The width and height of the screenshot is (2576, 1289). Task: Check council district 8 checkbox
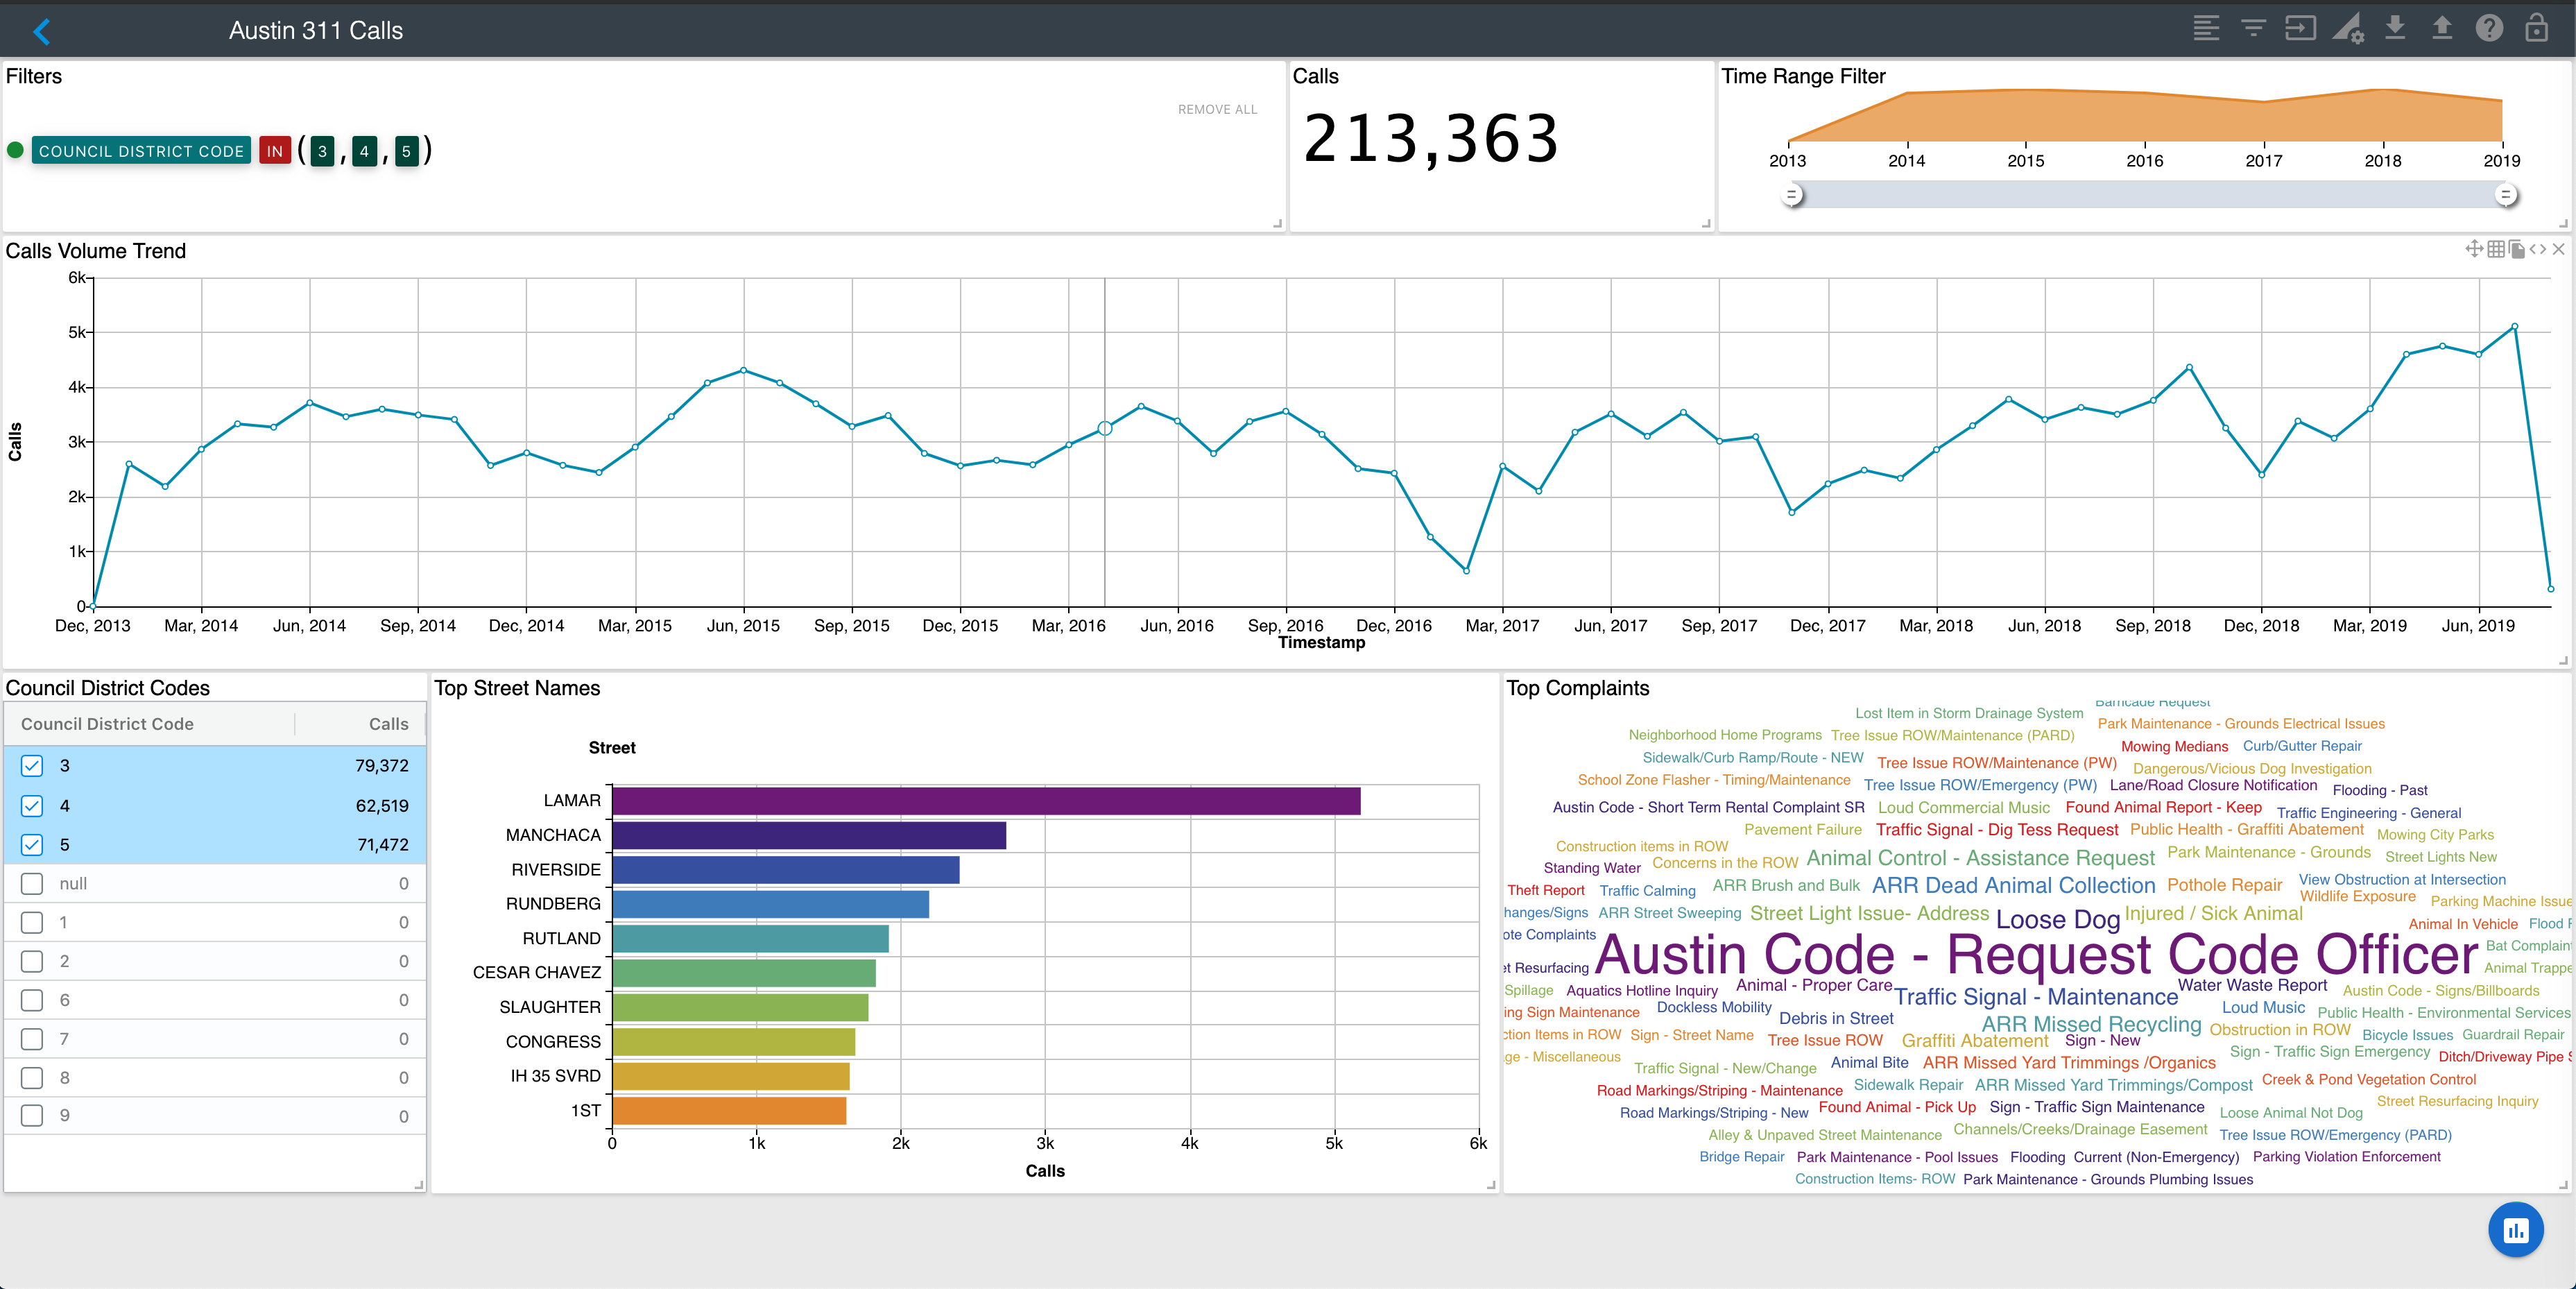pos(32,1078)
